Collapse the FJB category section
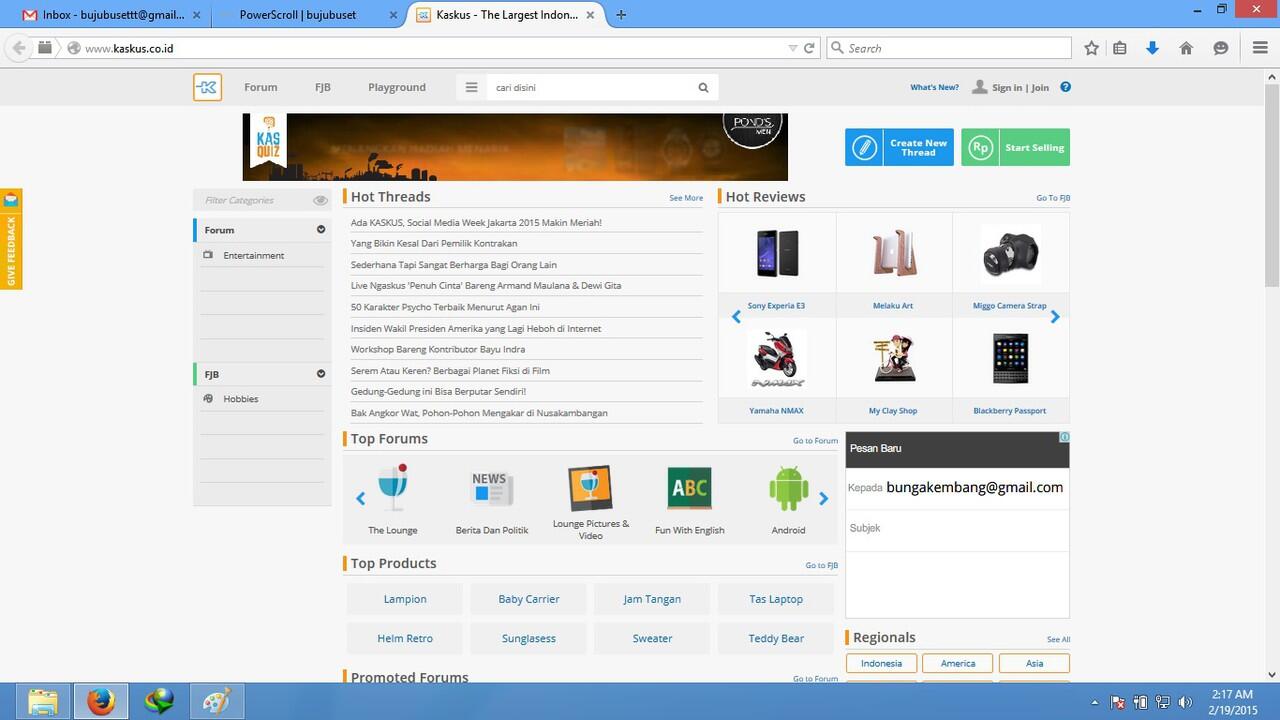This screenshot has width=1280, height=720. click(x=321, y=374)
